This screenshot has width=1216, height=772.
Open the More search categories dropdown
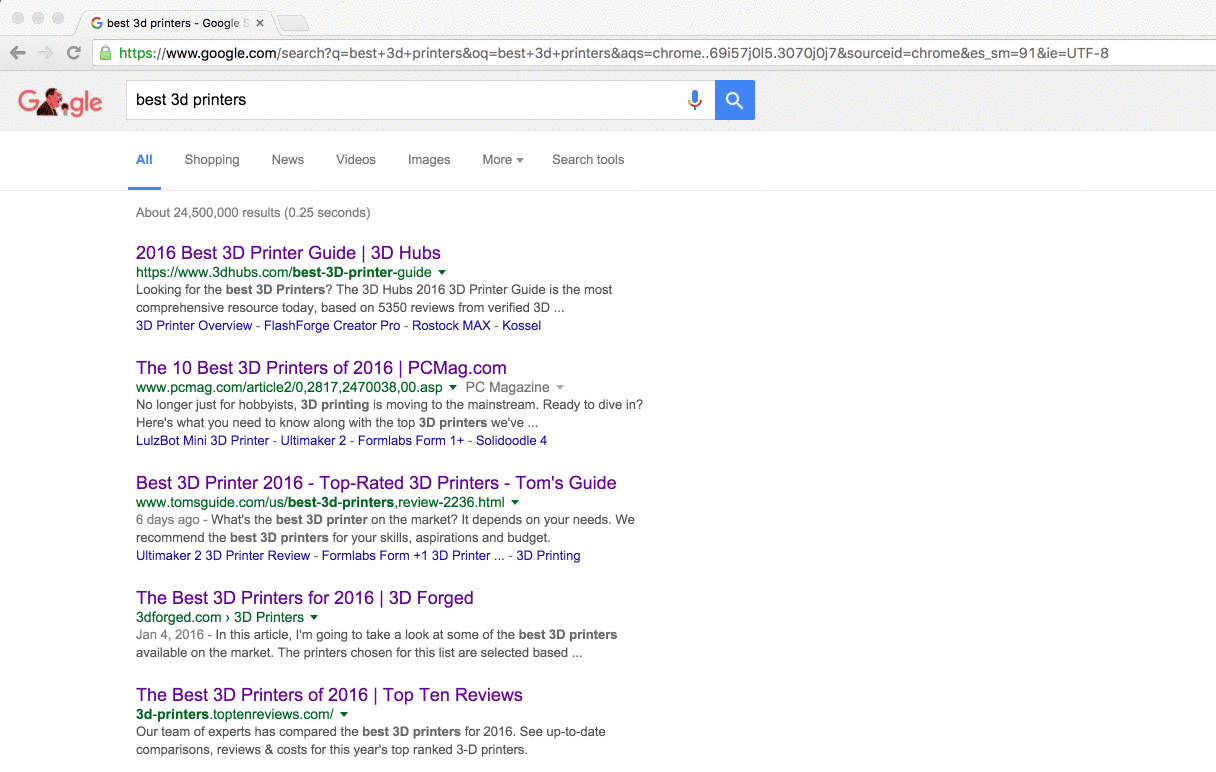pos(502,160)
